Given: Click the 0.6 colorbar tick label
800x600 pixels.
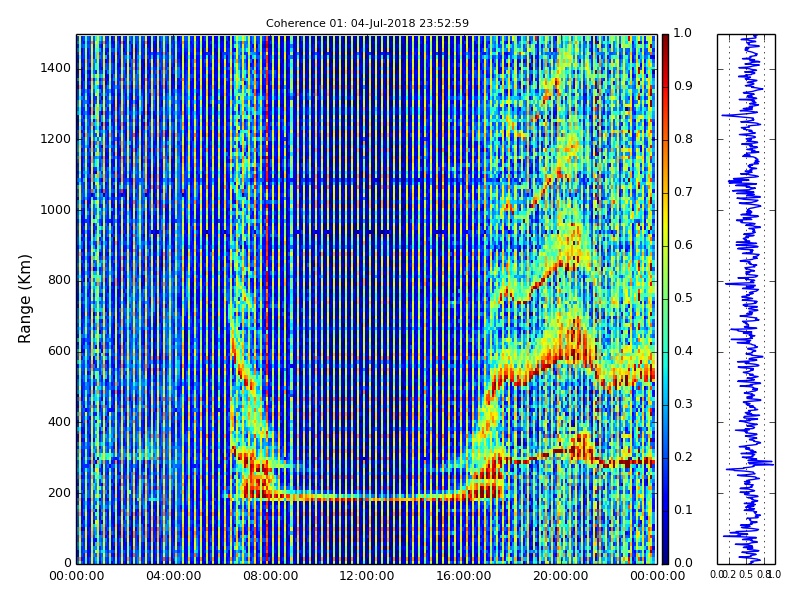Looking at the screenshot, I should [683, 245].
